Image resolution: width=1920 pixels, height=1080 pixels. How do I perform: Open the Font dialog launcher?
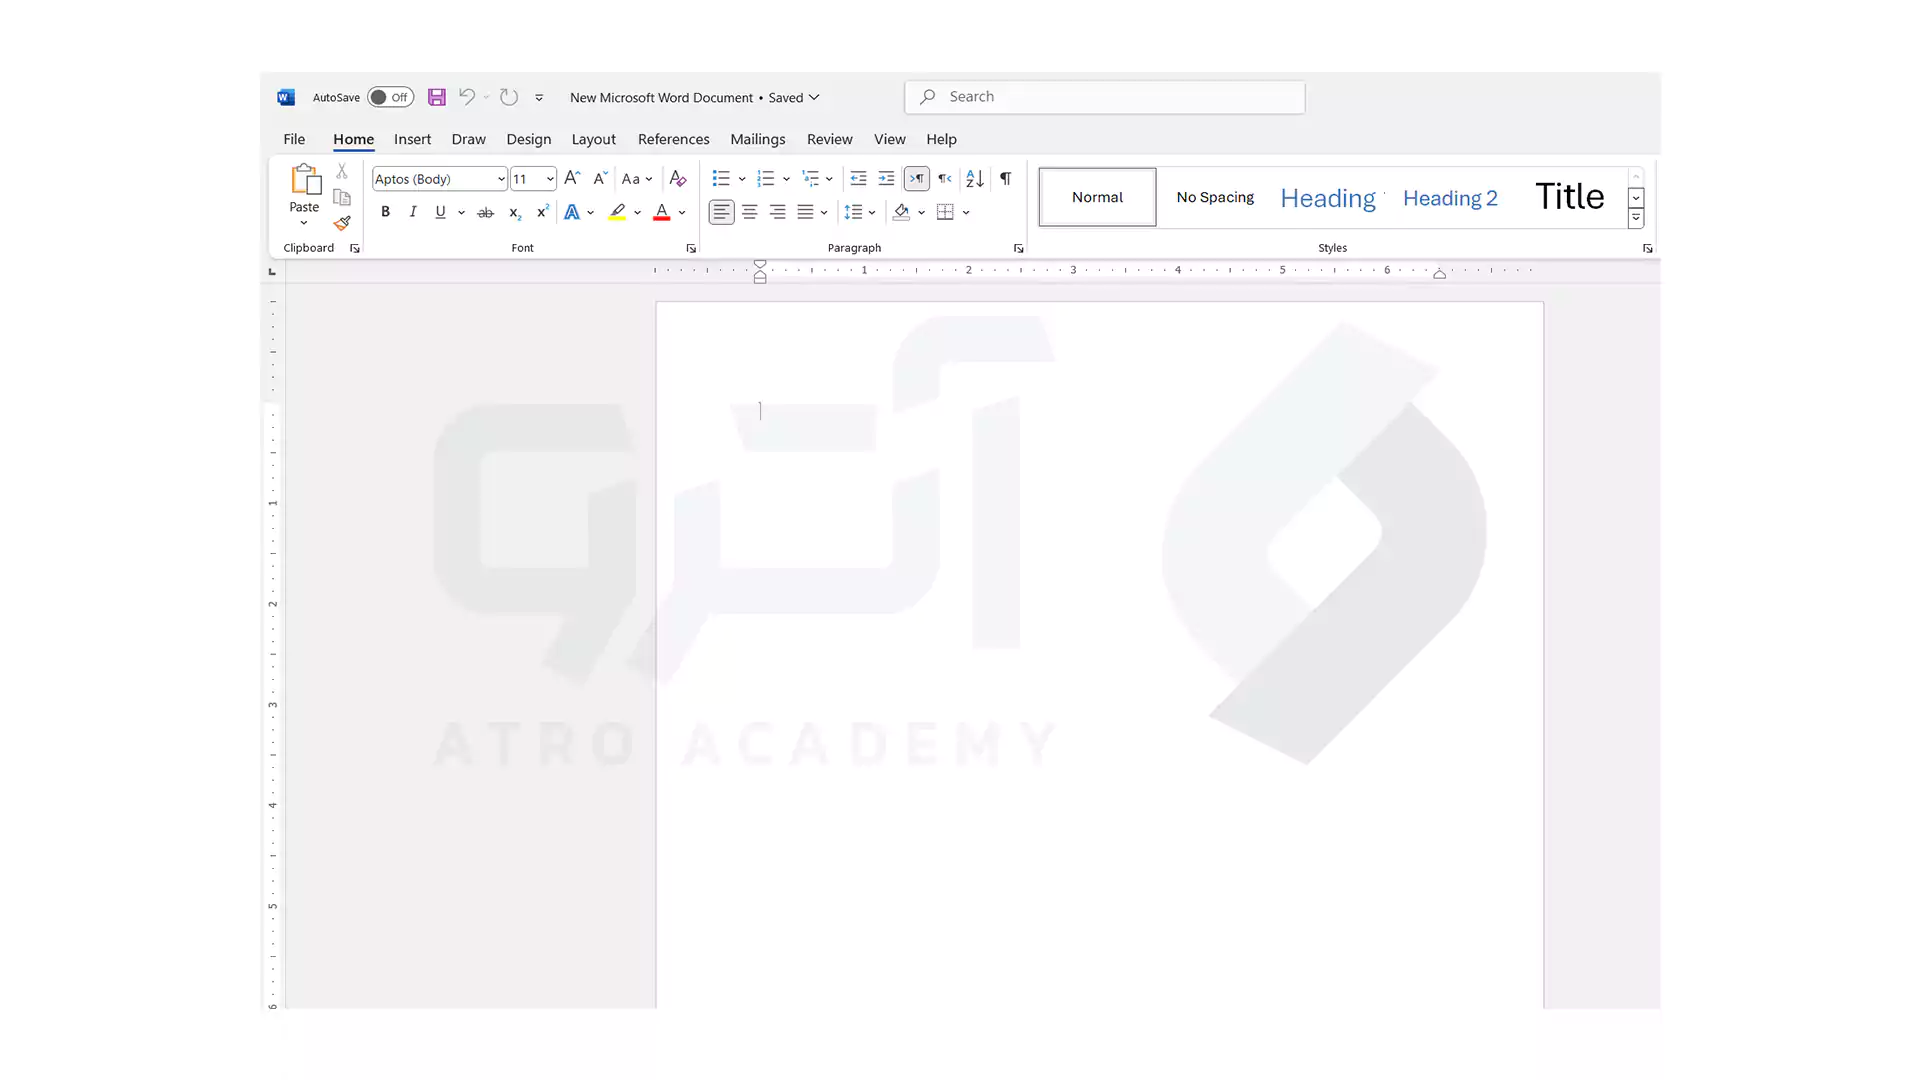[x=691, y=248]
